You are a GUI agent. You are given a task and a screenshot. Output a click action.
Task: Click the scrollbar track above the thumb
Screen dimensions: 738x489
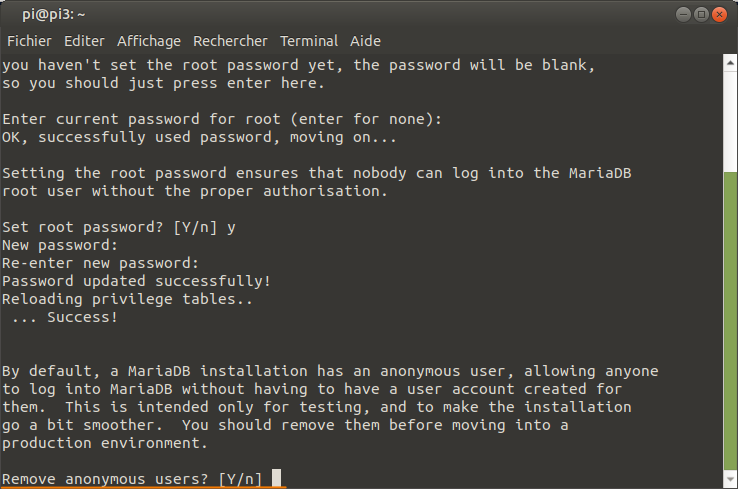coord(730,121)
